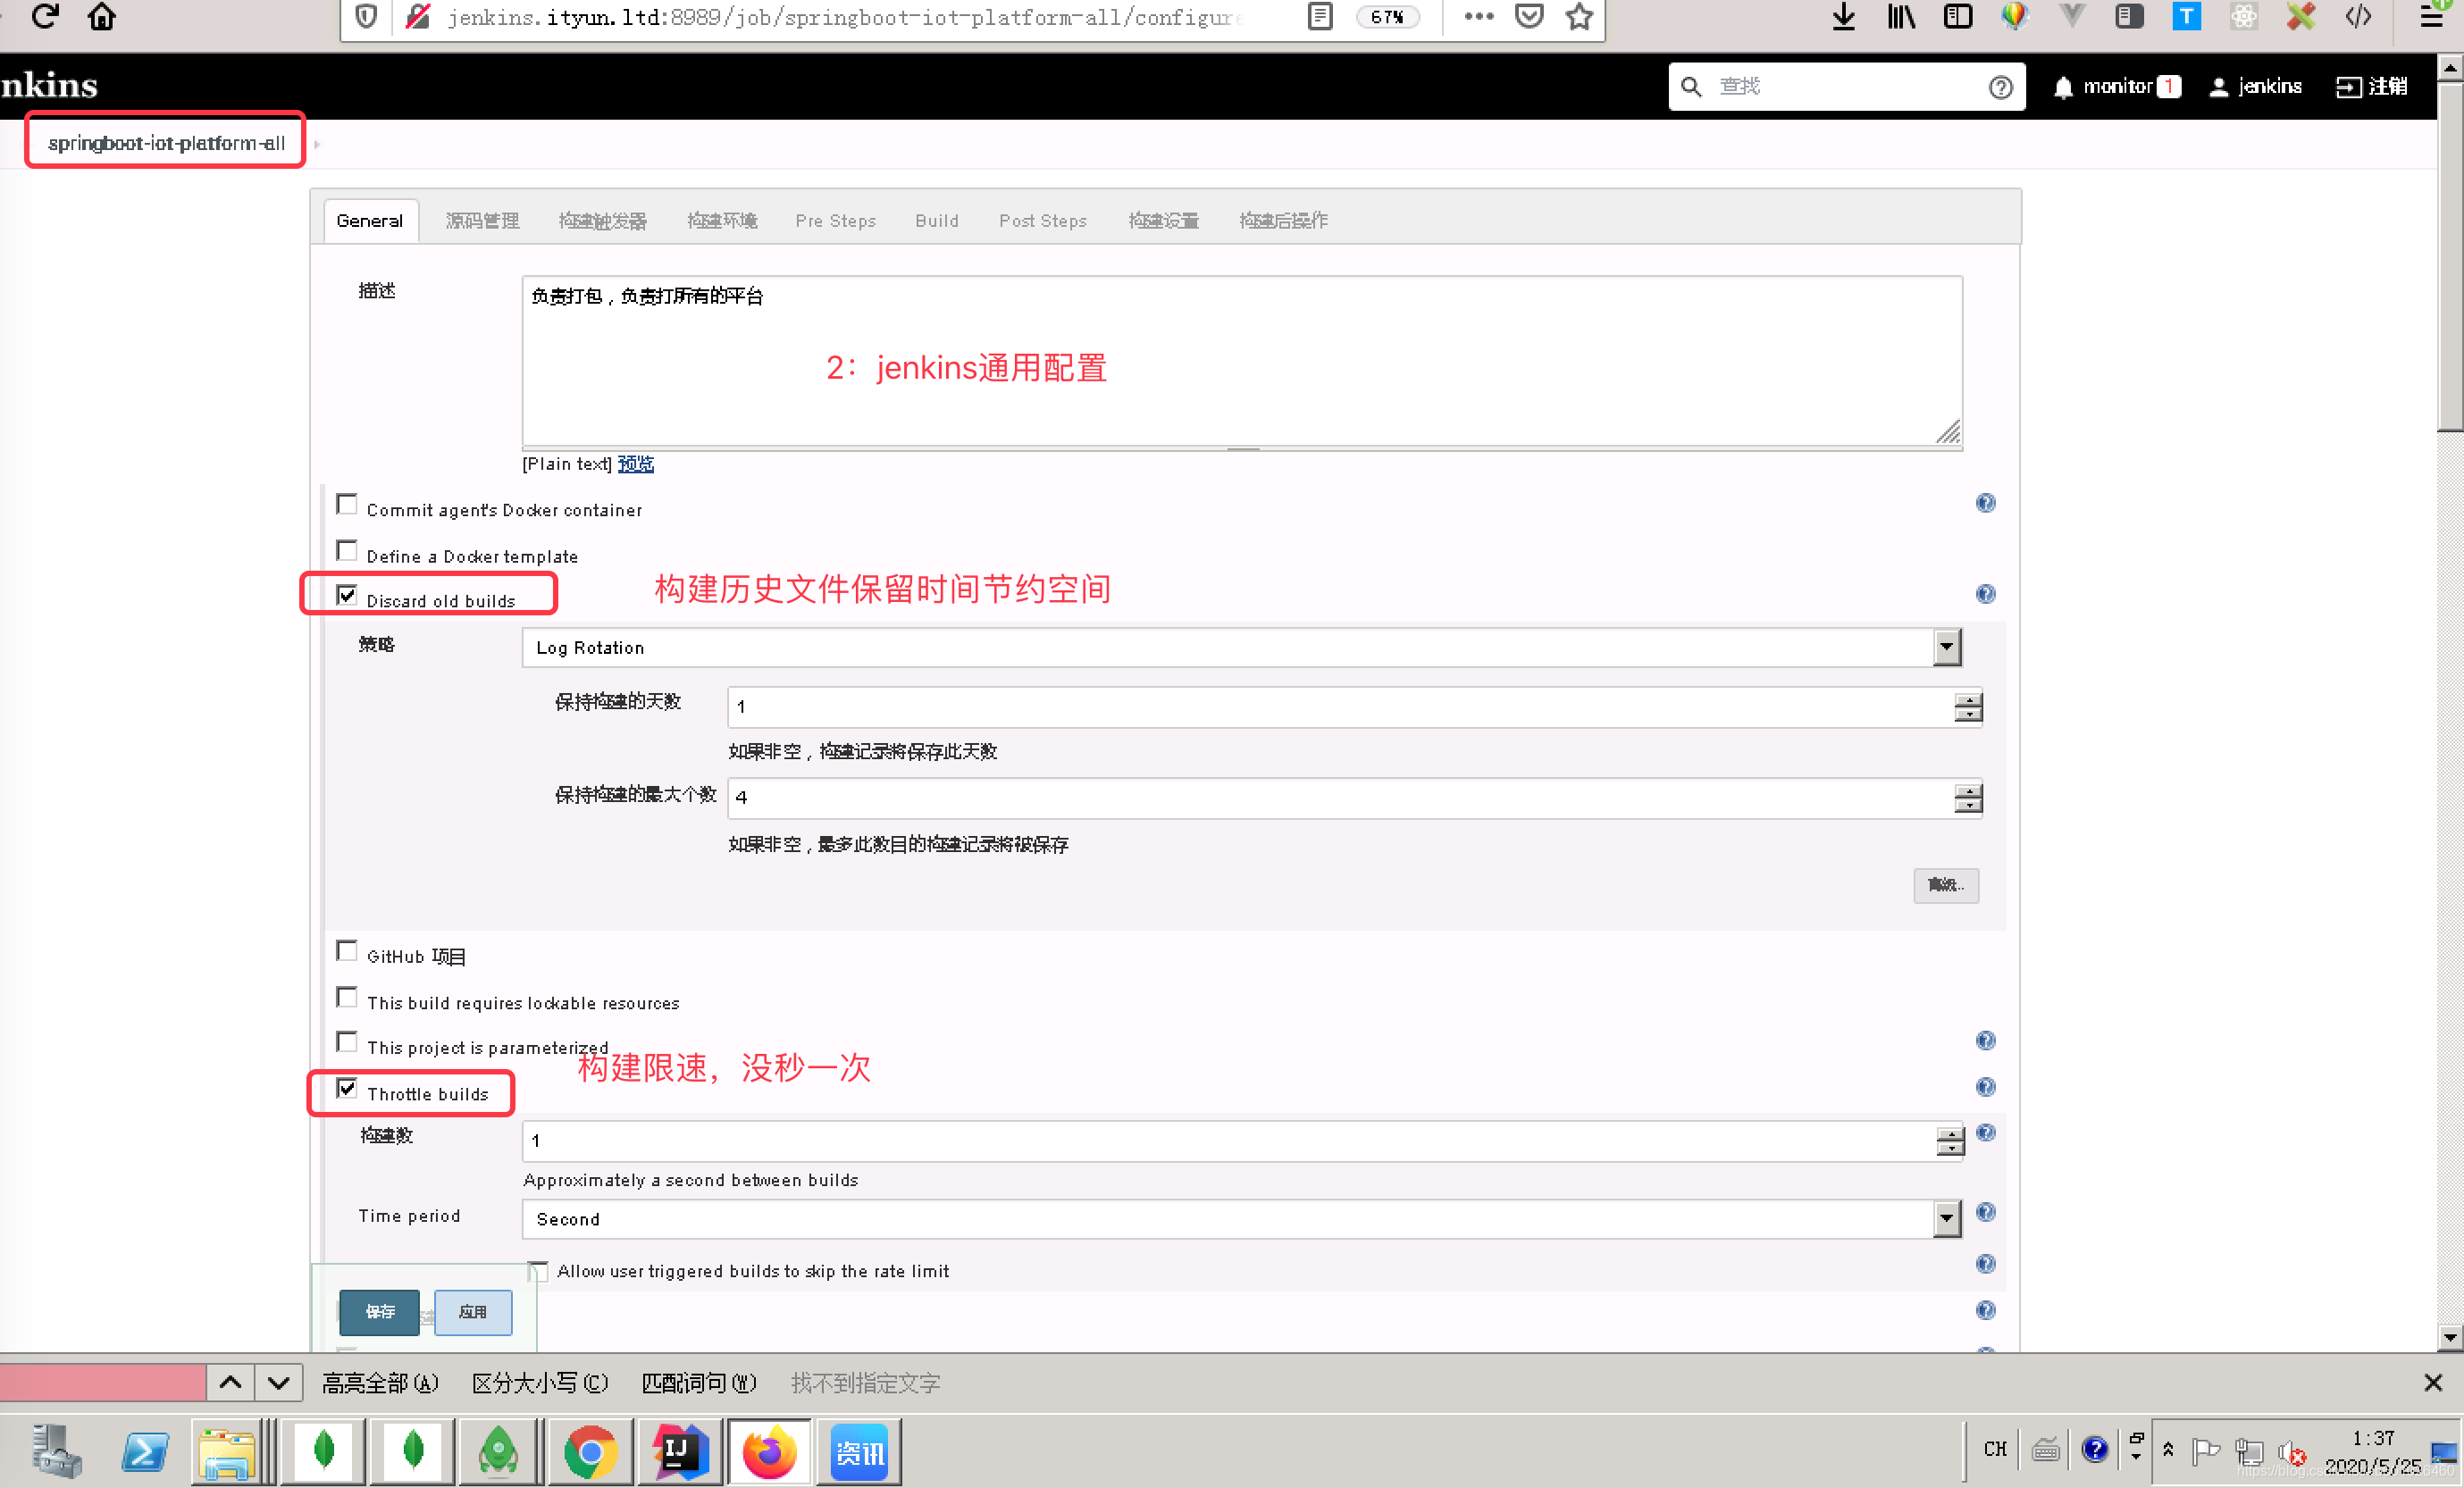Open the monitor notification bell
The image size is (2464, 1488).
(x=2062, y=87)
